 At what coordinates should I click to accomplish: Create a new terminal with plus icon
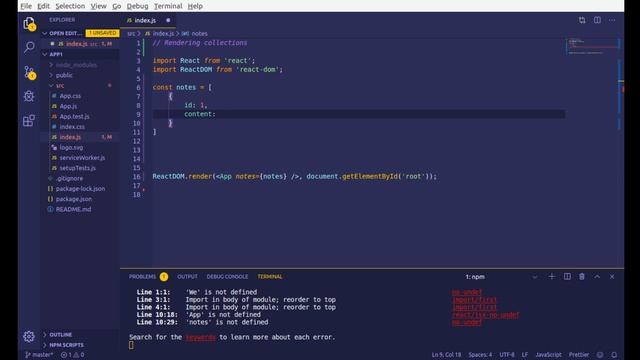(x=551, y=276)
